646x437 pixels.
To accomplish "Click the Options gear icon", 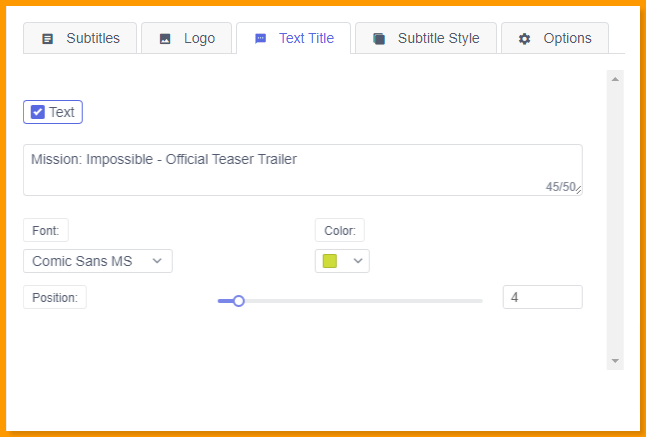I will [524, 39].
